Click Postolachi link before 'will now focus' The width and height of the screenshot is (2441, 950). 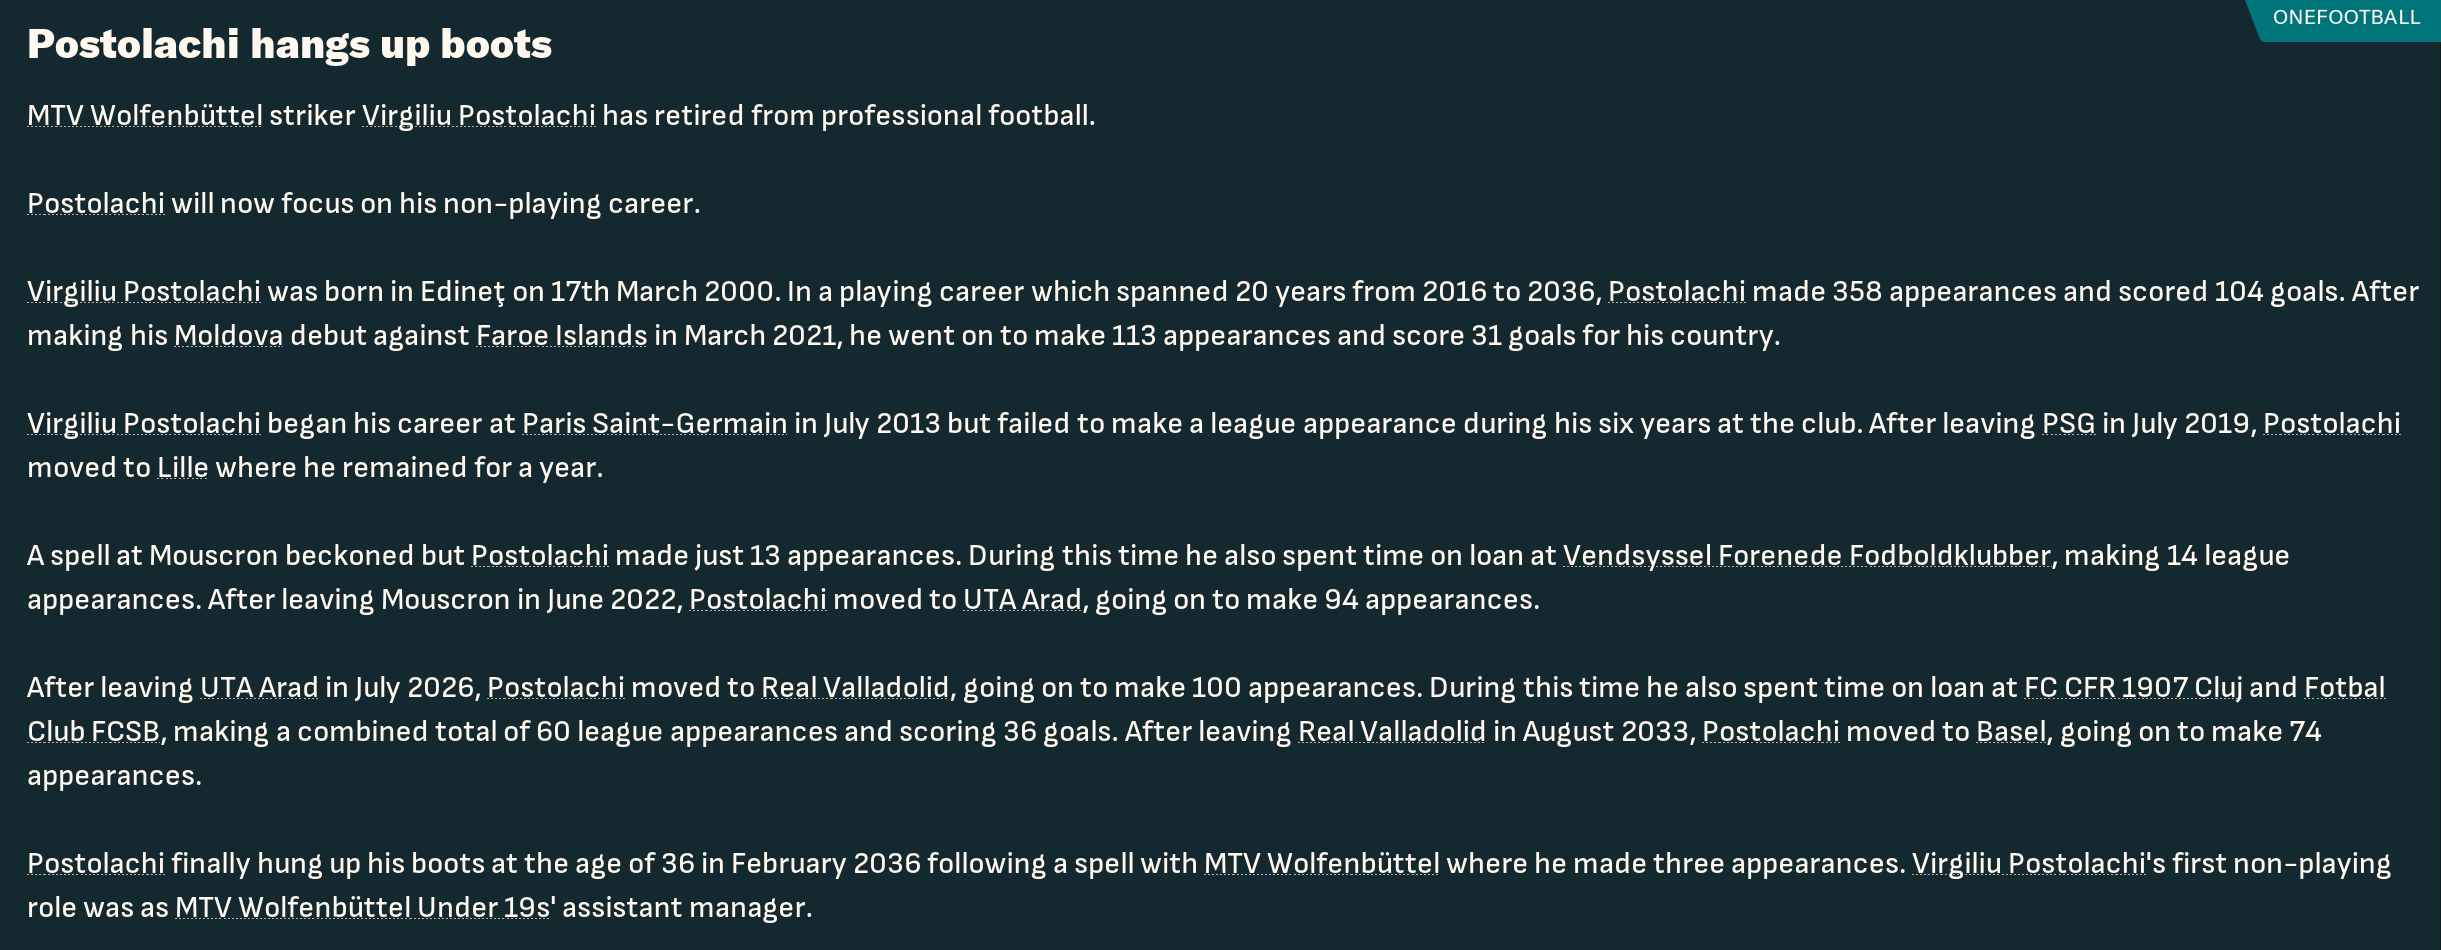[x=96, y=203]
